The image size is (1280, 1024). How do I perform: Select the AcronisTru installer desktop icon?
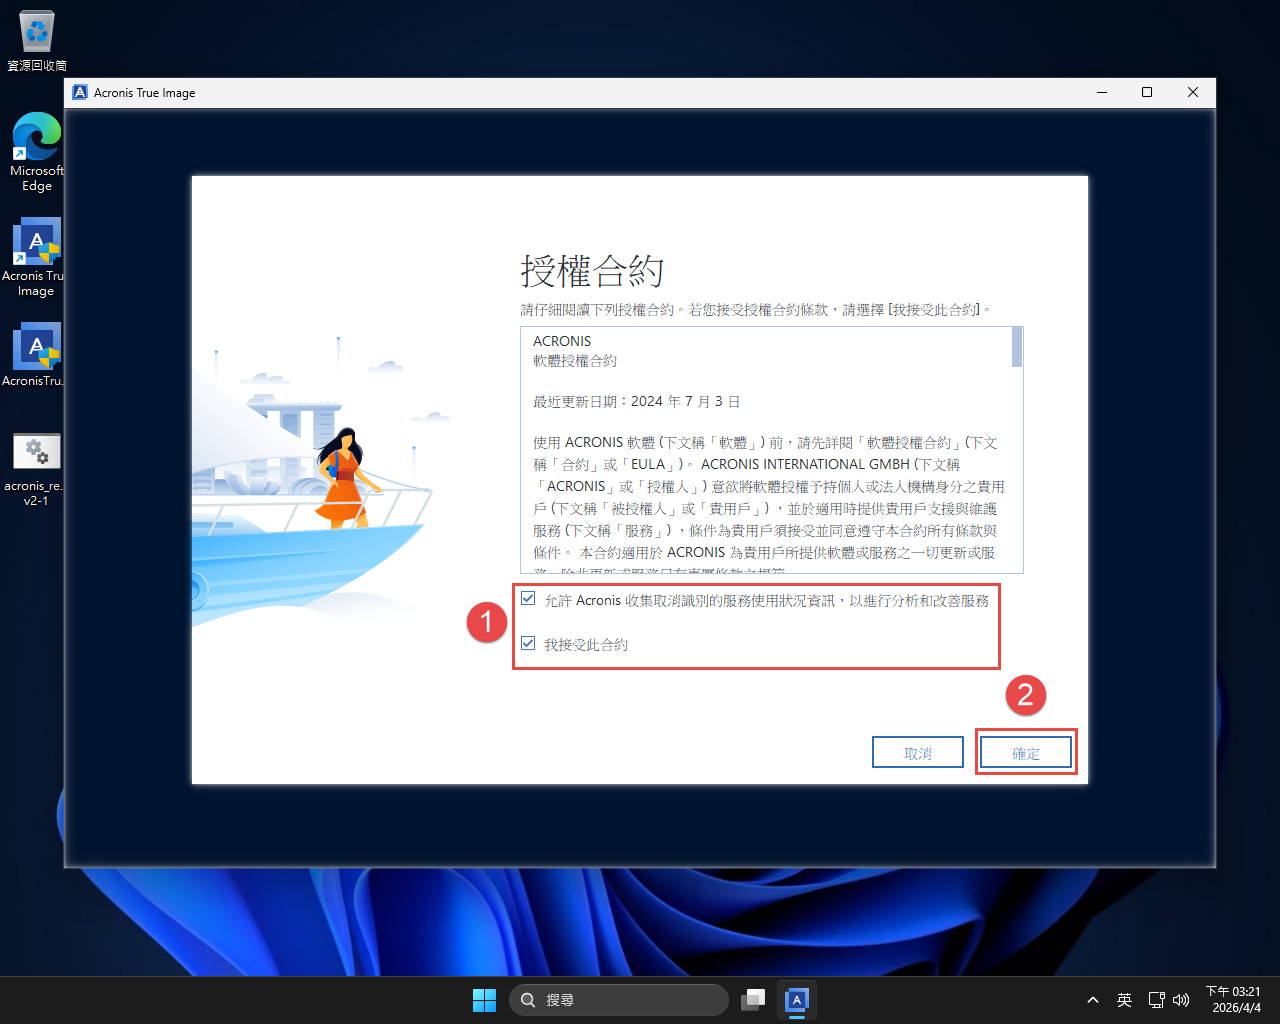click(35, 355)
